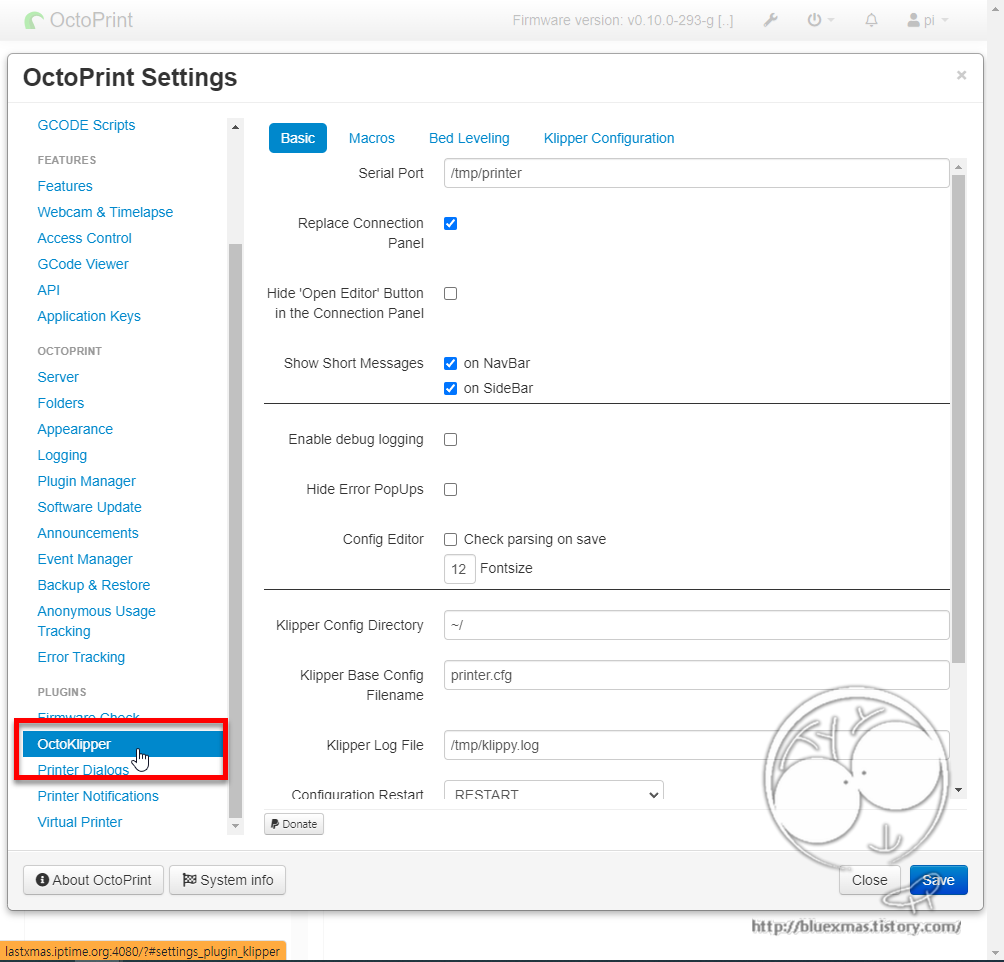Open Webcam & Timelapse settings

(105, 212)
